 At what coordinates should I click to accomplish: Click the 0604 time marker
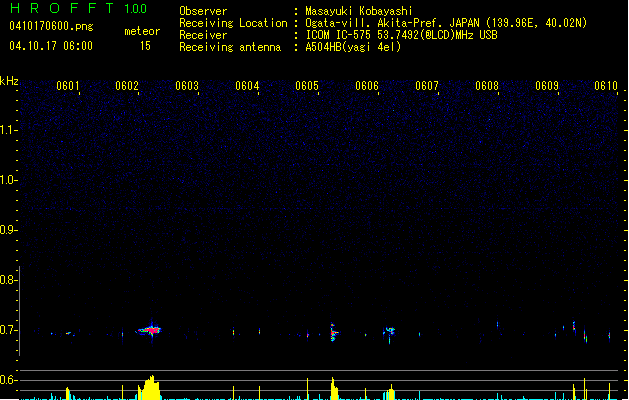(247, 86)
